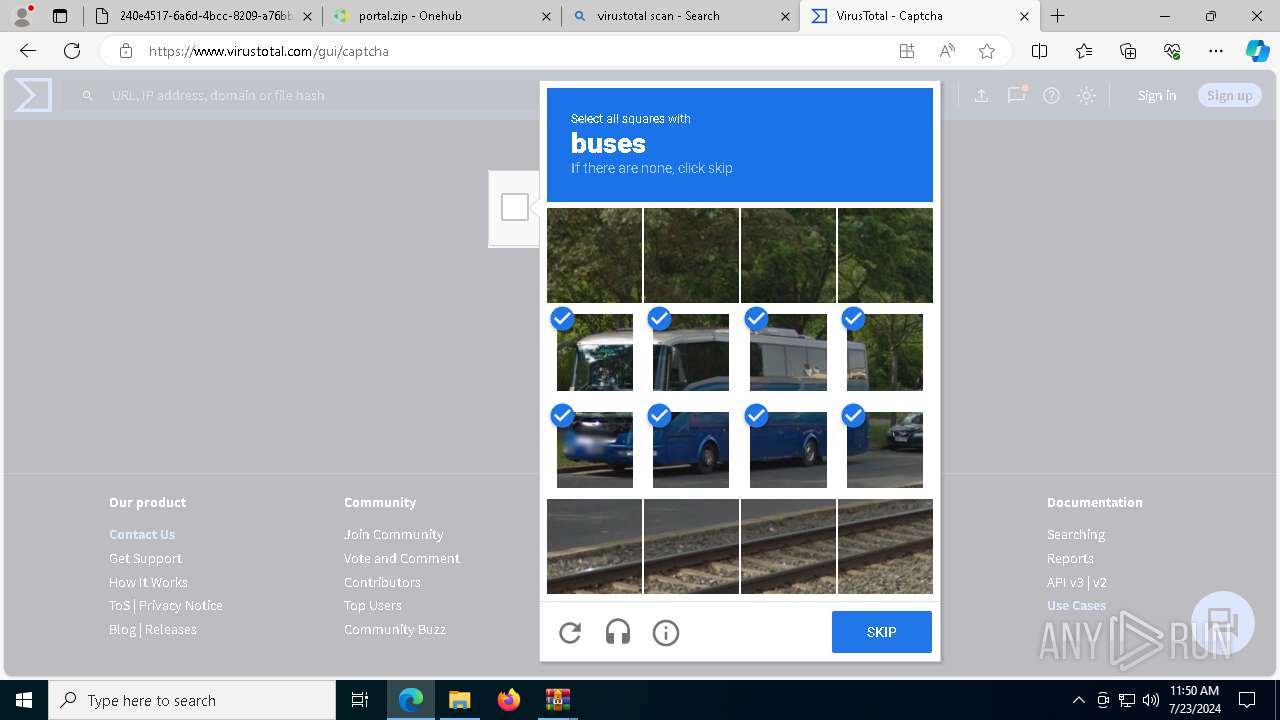Image resolution: width=1280 pixels, height=720 pixels.
Task: Open captcha help information icon
Action: [666, 632]
